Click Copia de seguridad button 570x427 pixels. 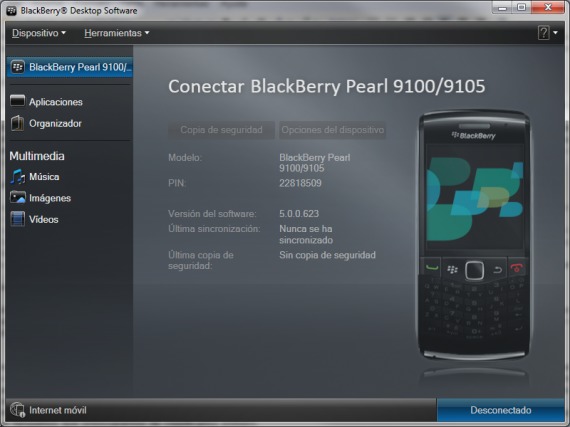[x=221, y=130]
